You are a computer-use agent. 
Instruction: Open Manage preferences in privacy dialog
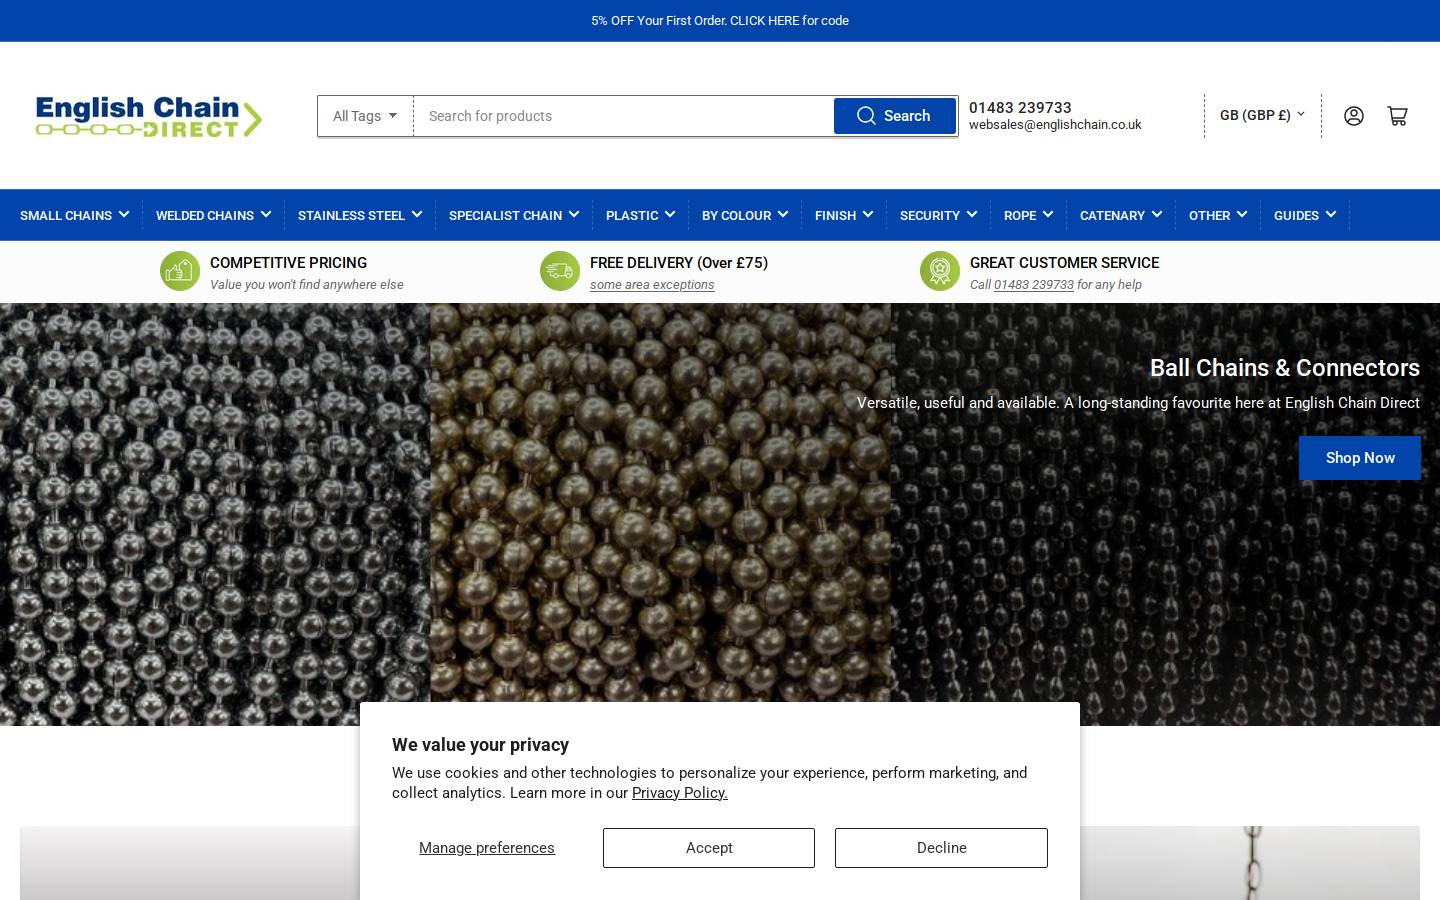click(487, 848)
